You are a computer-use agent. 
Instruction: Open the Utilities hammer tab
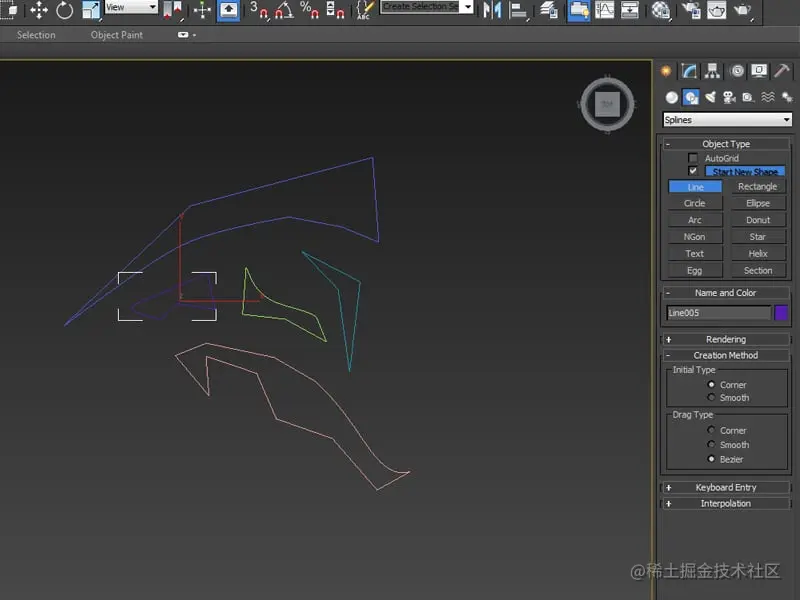pos(783,71)
